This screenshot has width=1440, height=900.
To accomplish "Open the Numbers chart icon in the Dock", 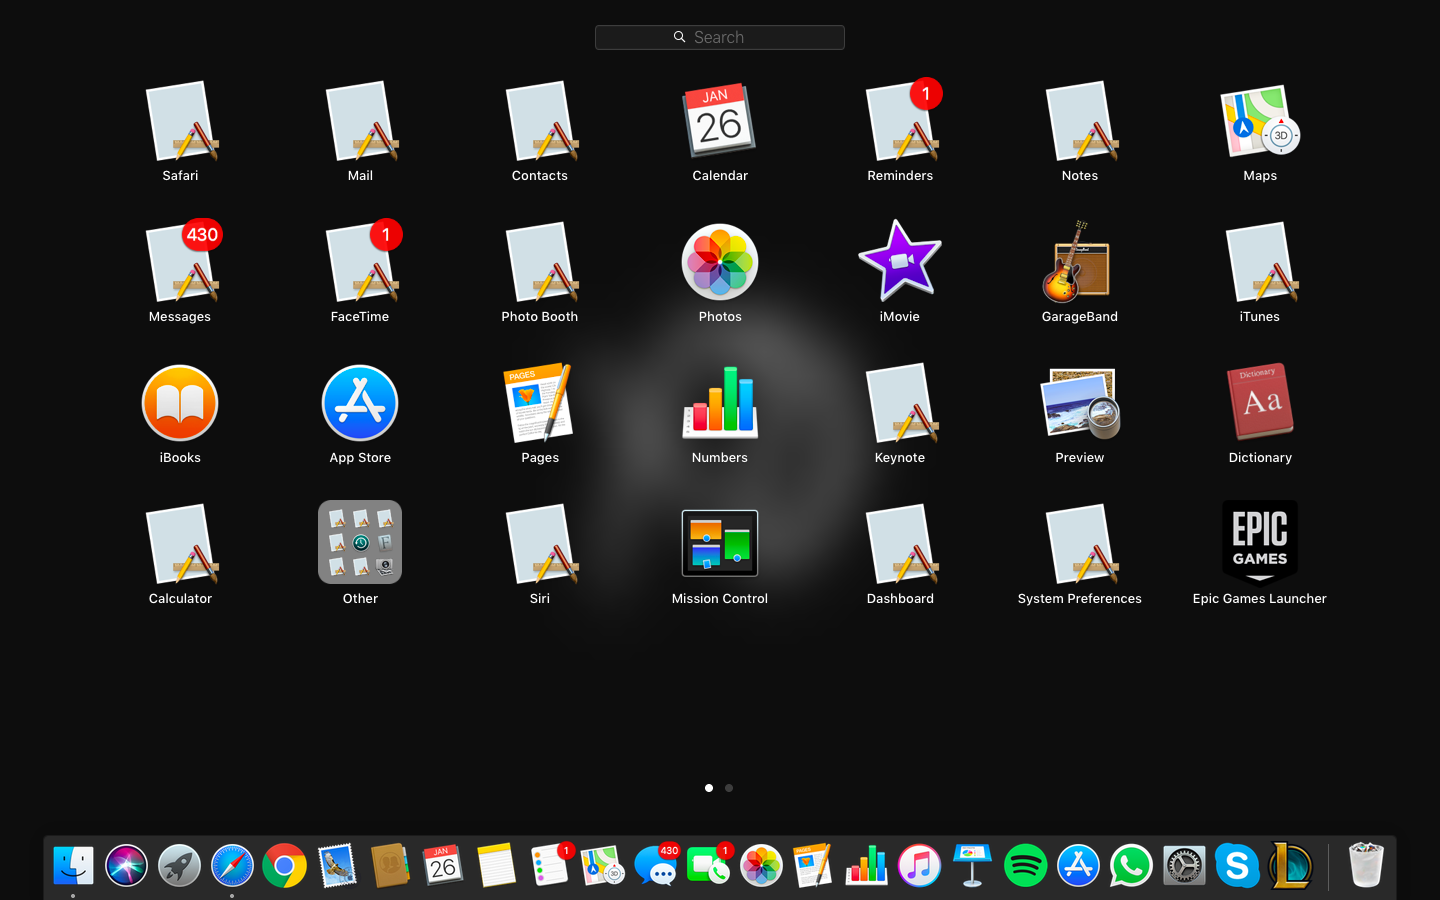I will click(866, 866).
